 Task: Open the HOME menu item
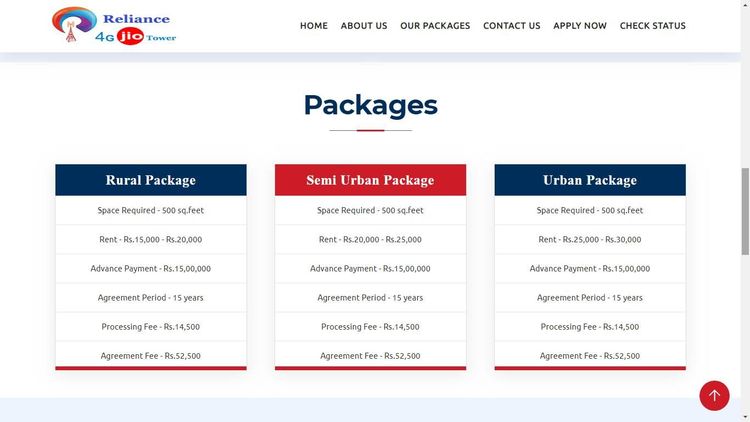(x=313, y=26)
